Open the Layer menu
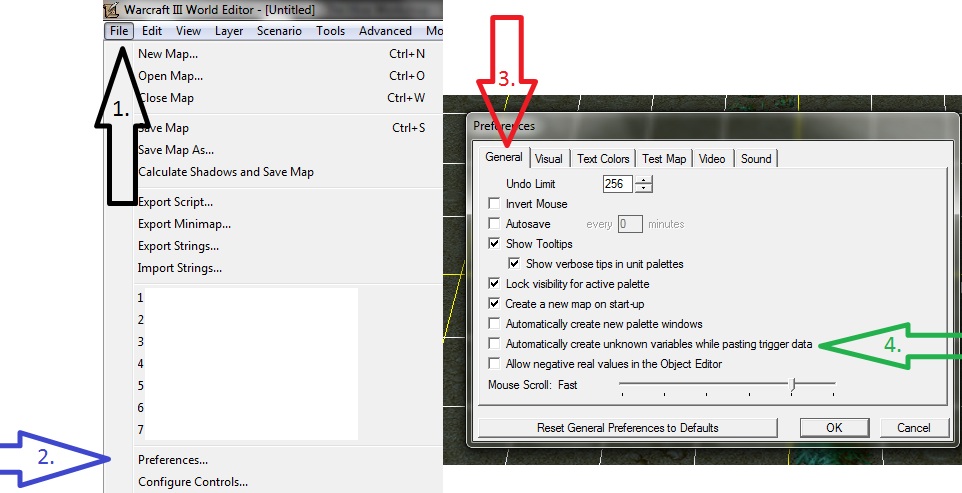The width and height of the screenshot is (962, 493). [x=229, y=31]
